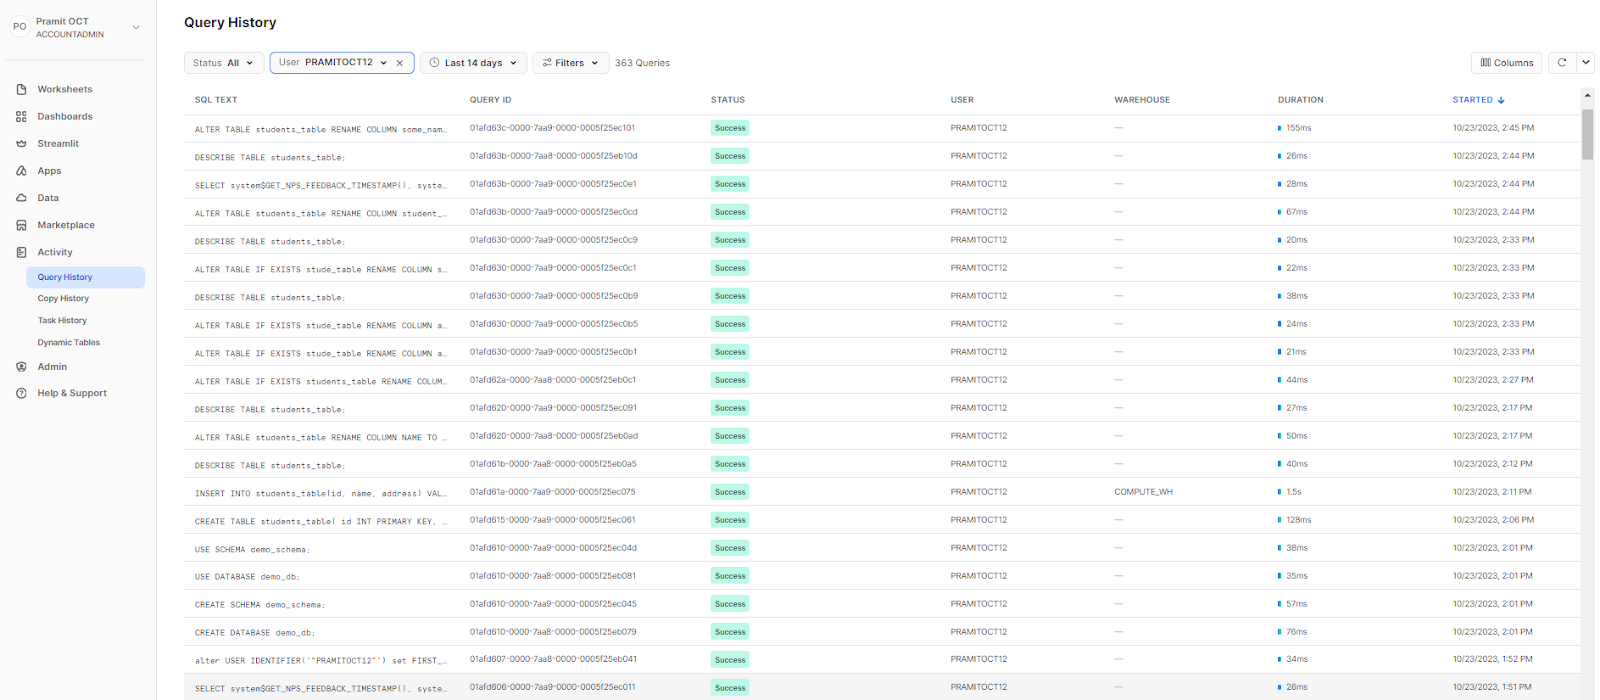This screenshot has height=700, width=1600.
Task: Select Query History under Activity
Action: (85, 277)
